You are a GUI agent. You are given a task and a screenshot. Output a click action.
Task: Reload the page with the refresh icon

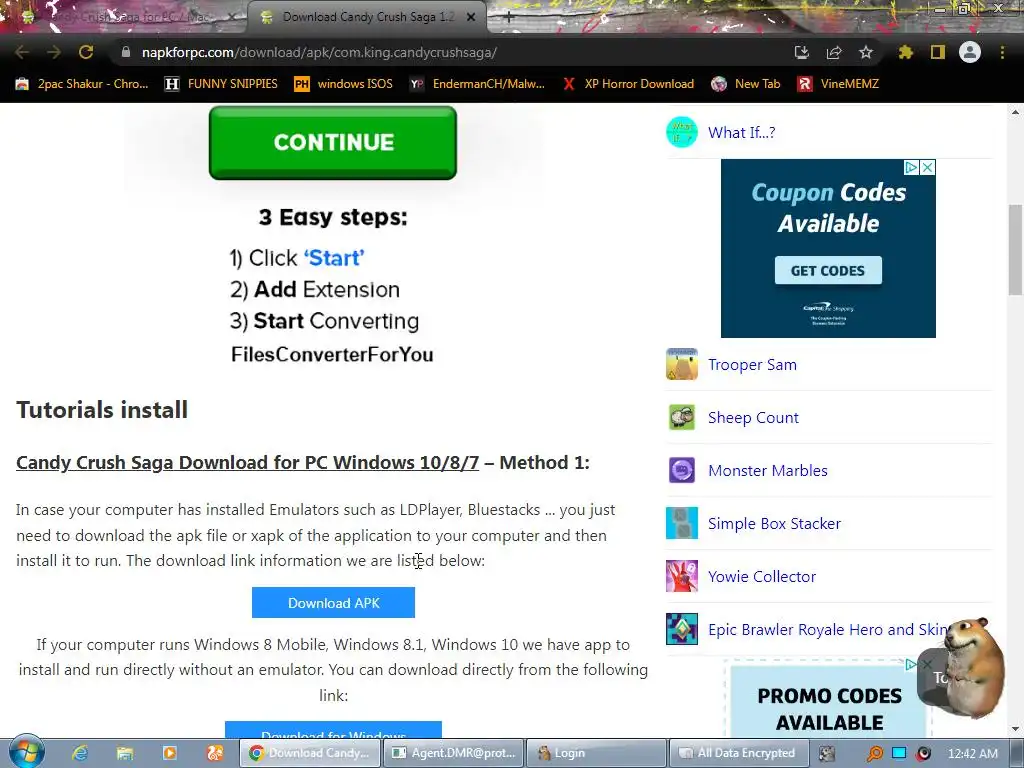(86, 52)
